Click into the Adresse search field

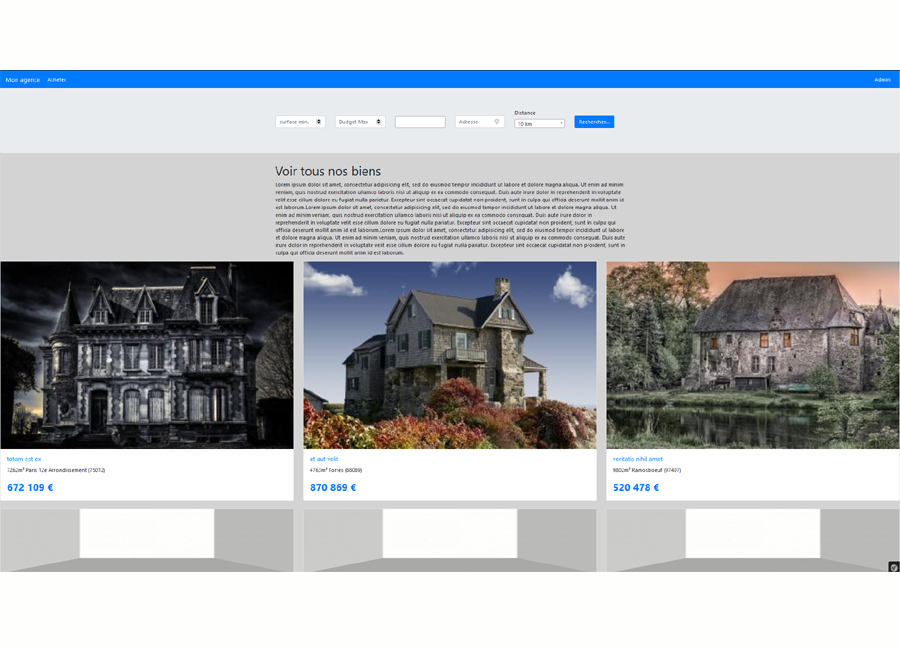tap(473, 122)
